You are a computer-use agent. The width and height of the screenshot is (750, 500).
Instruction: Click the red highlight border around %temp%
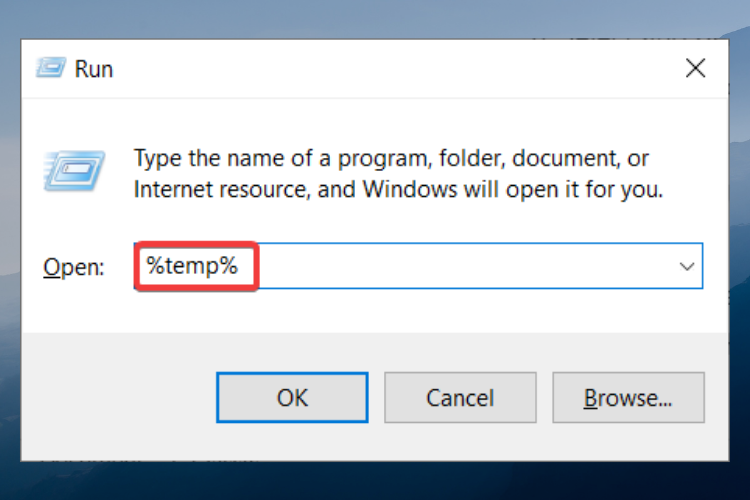(197, 244)
